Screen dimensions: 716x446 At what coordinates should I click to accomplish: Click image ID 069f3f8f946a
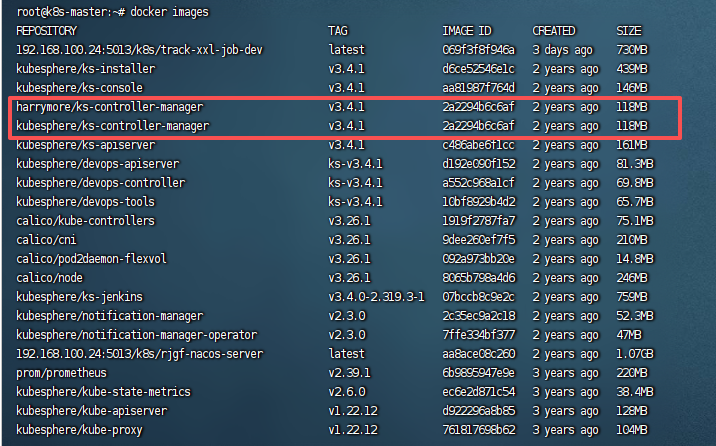coord(478,50)
